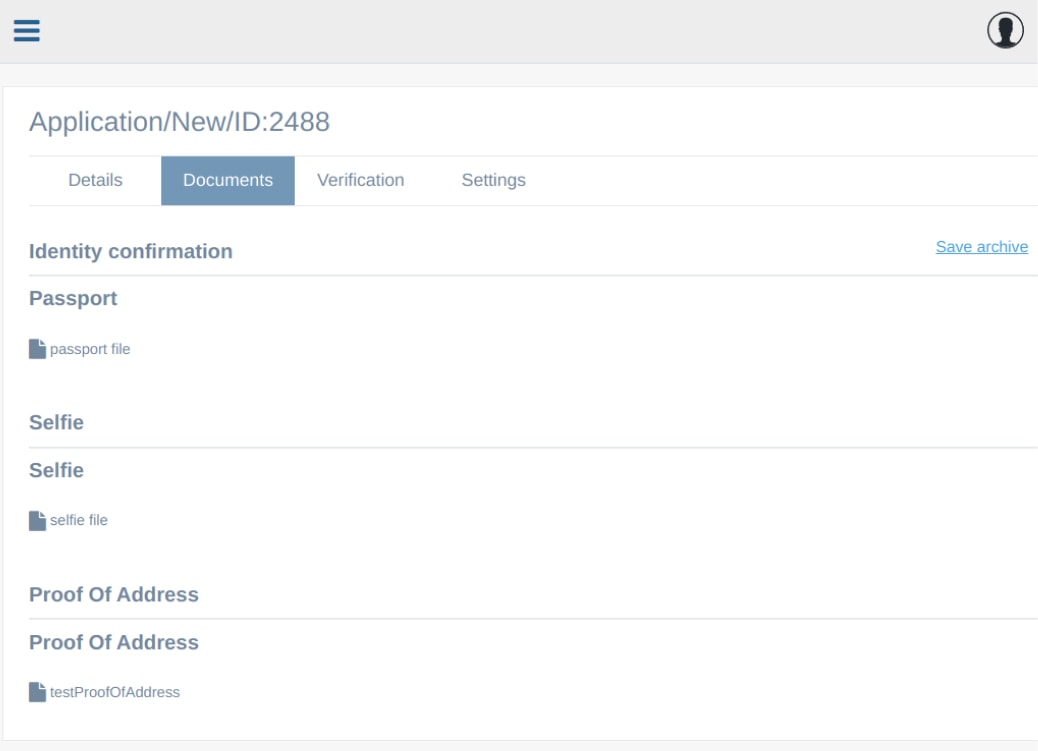Screen dimensions: 1038x751
Task: Select the Documents tab
Action: click(x=228, y=181)
